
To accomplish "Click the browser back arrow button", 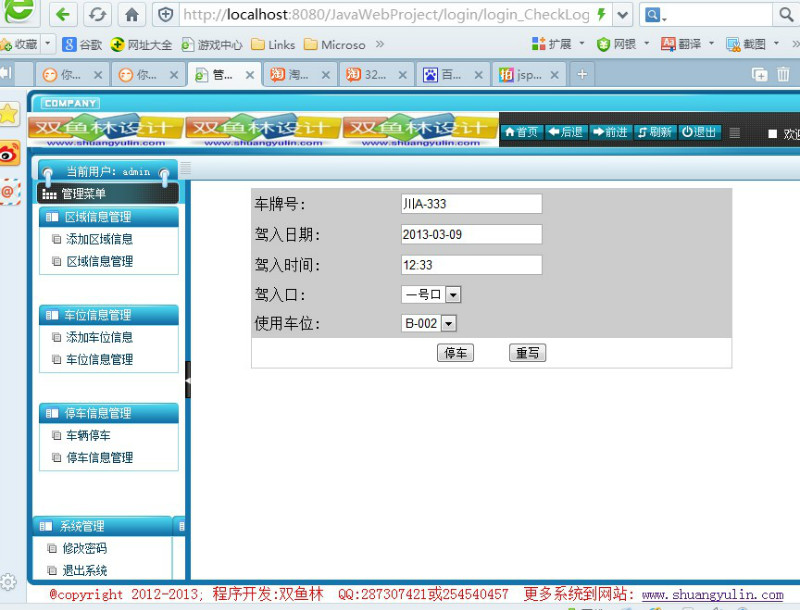I will point(63,14).
